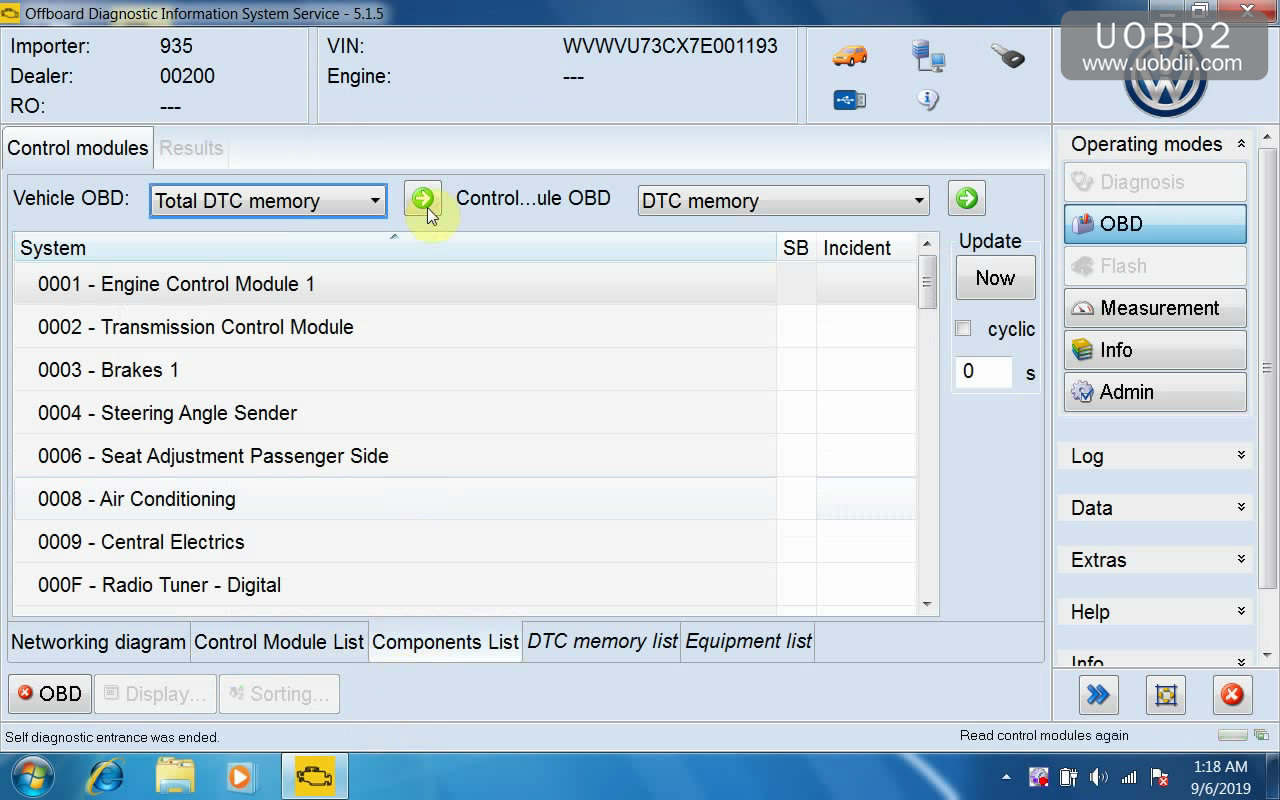Viewport: 1280px width, 800px height.
Task: Click the ignition key icon
Action: coord(1007,56)
